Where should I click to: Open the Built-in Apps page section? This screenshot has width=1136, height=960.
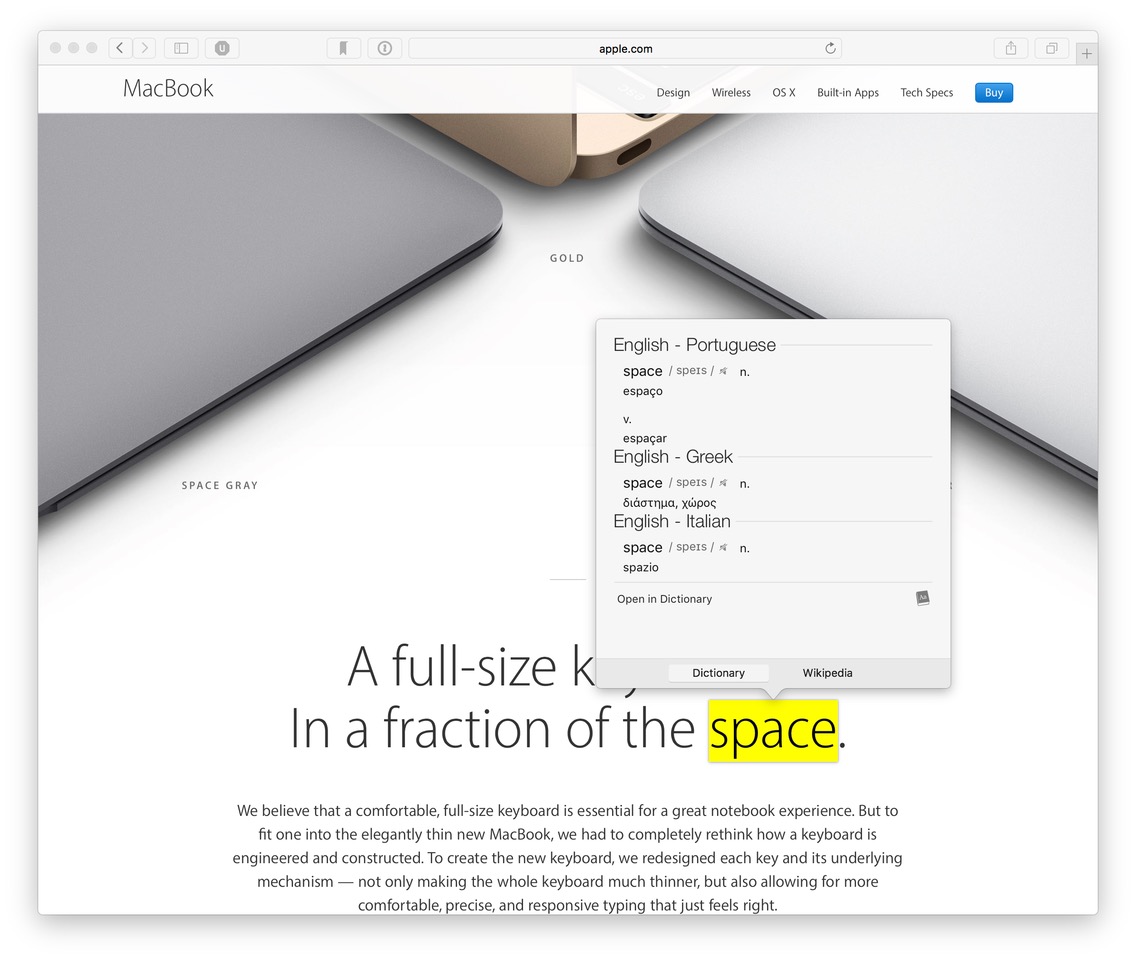point(848,93)
